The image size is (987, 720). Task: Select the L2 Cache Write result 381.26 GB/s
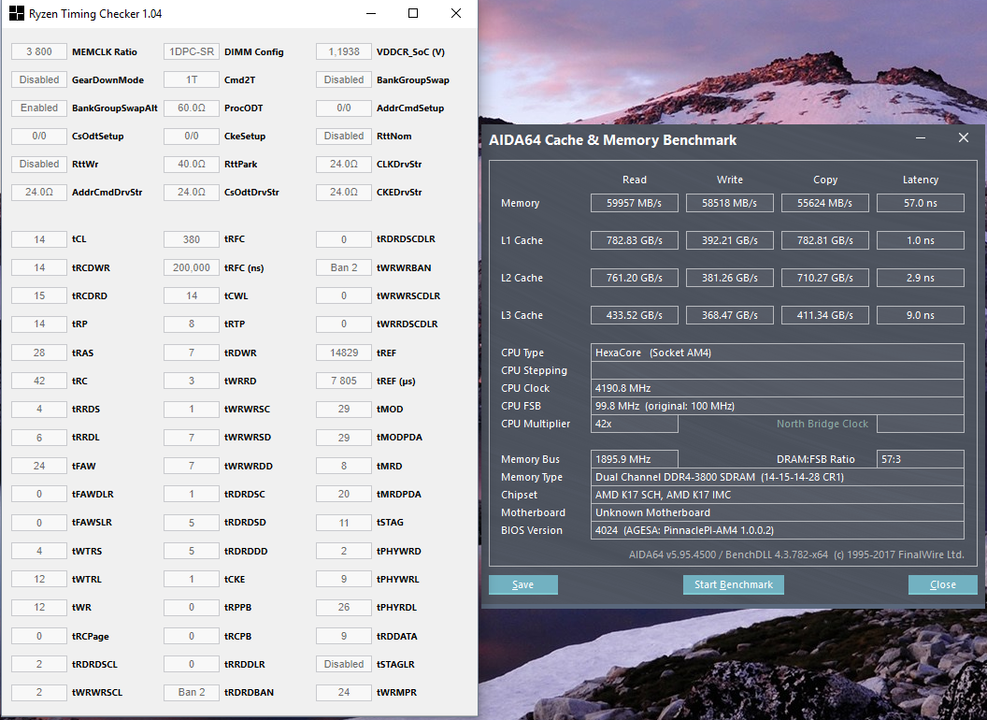pos(730,278)
